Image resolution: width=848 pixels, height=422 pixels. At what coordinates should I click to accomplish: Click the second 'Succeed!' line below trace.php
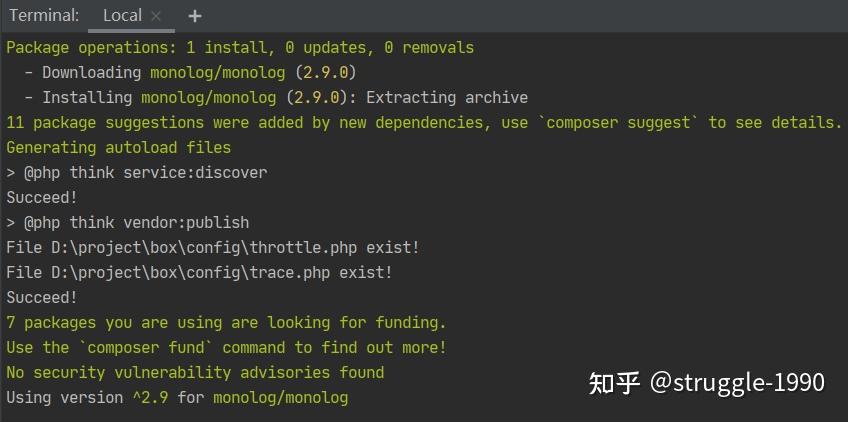[x=42, y=298]
